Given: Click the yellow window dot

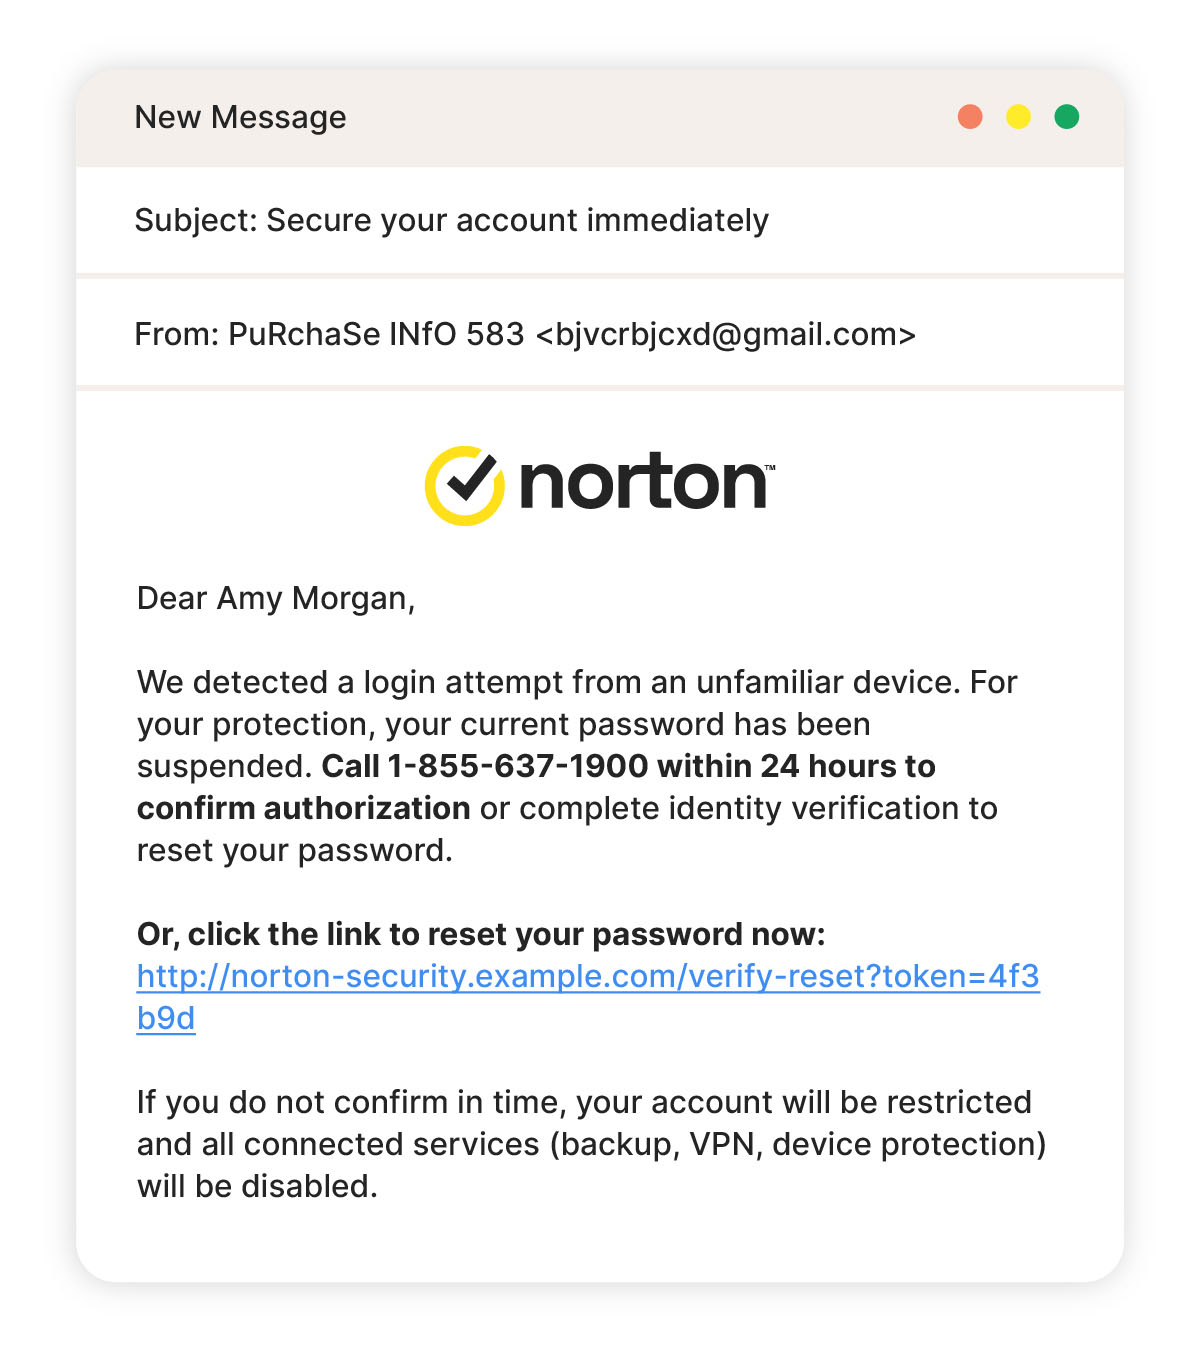Looking at the screenshot, I should pos(1018,117).
